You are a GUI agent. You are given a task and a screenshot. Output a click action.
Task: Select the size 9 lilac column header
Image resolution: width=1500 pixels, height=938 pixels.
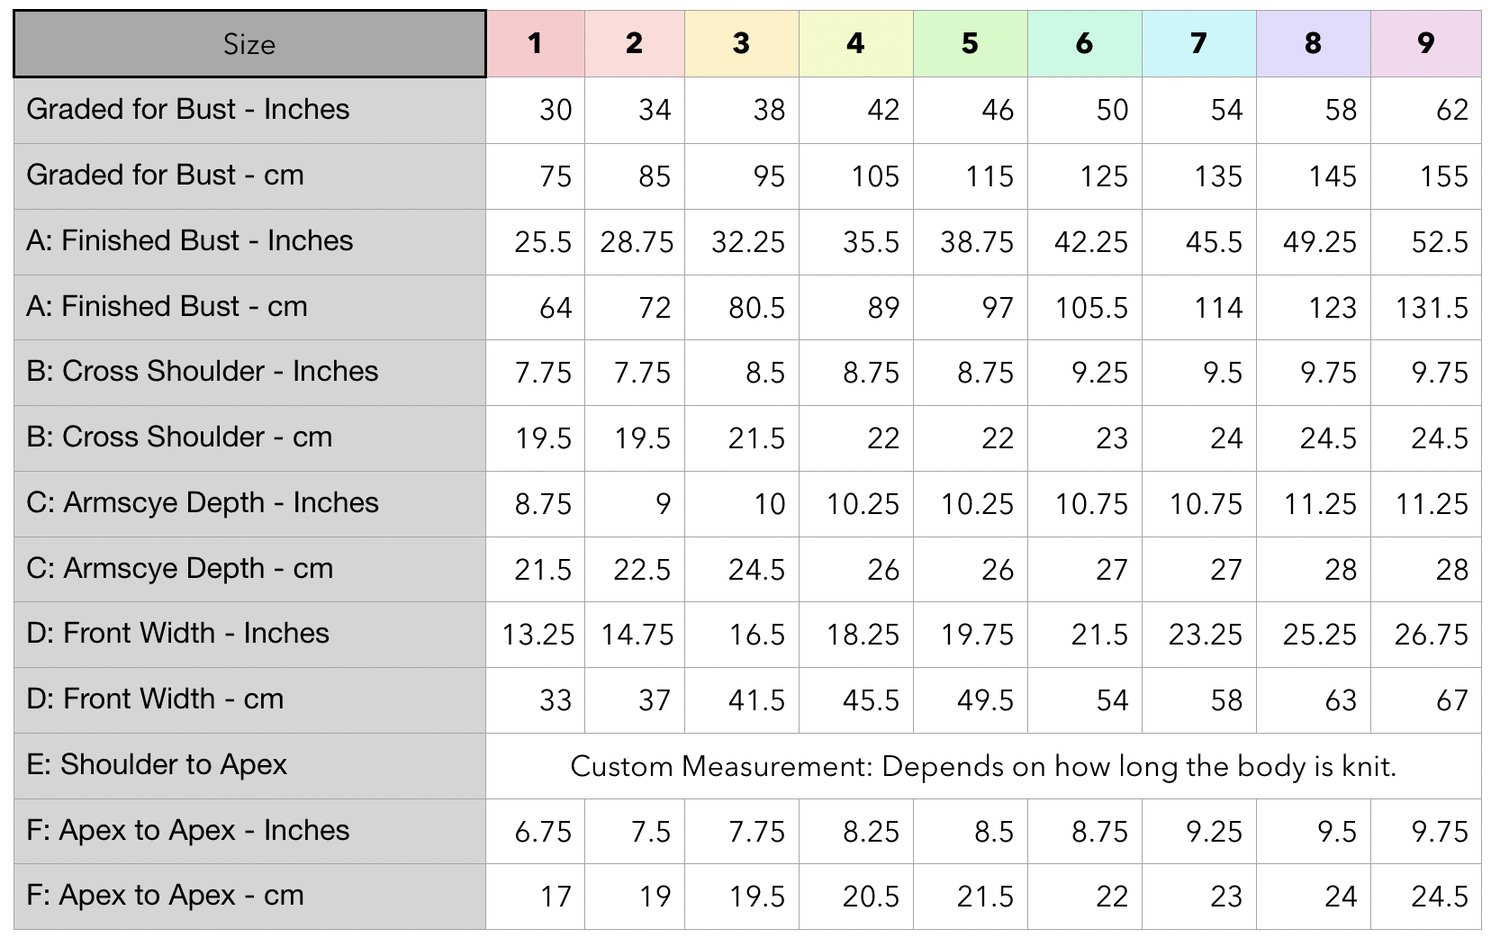(x=1426, y=44)
